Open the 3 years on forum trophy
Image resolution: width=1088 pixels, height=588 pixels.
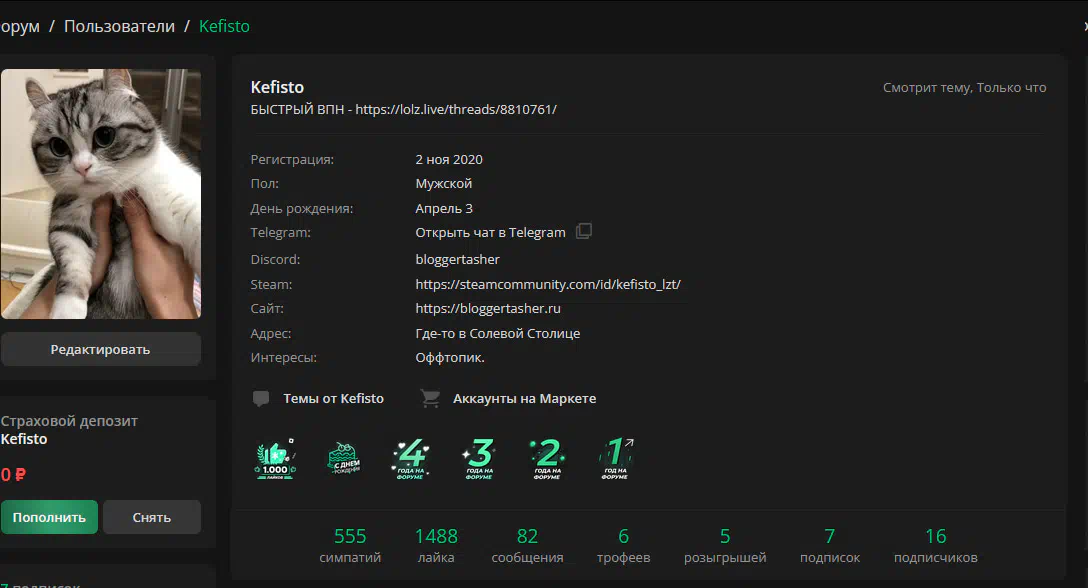click(479, 458)
